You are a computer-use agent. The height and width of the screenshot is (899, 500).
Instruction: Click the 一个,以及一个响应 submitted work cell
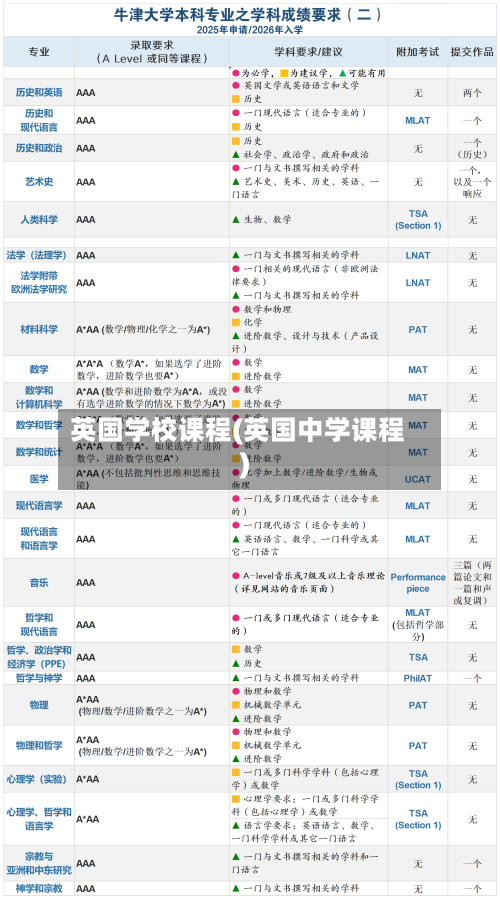(472, 182)
